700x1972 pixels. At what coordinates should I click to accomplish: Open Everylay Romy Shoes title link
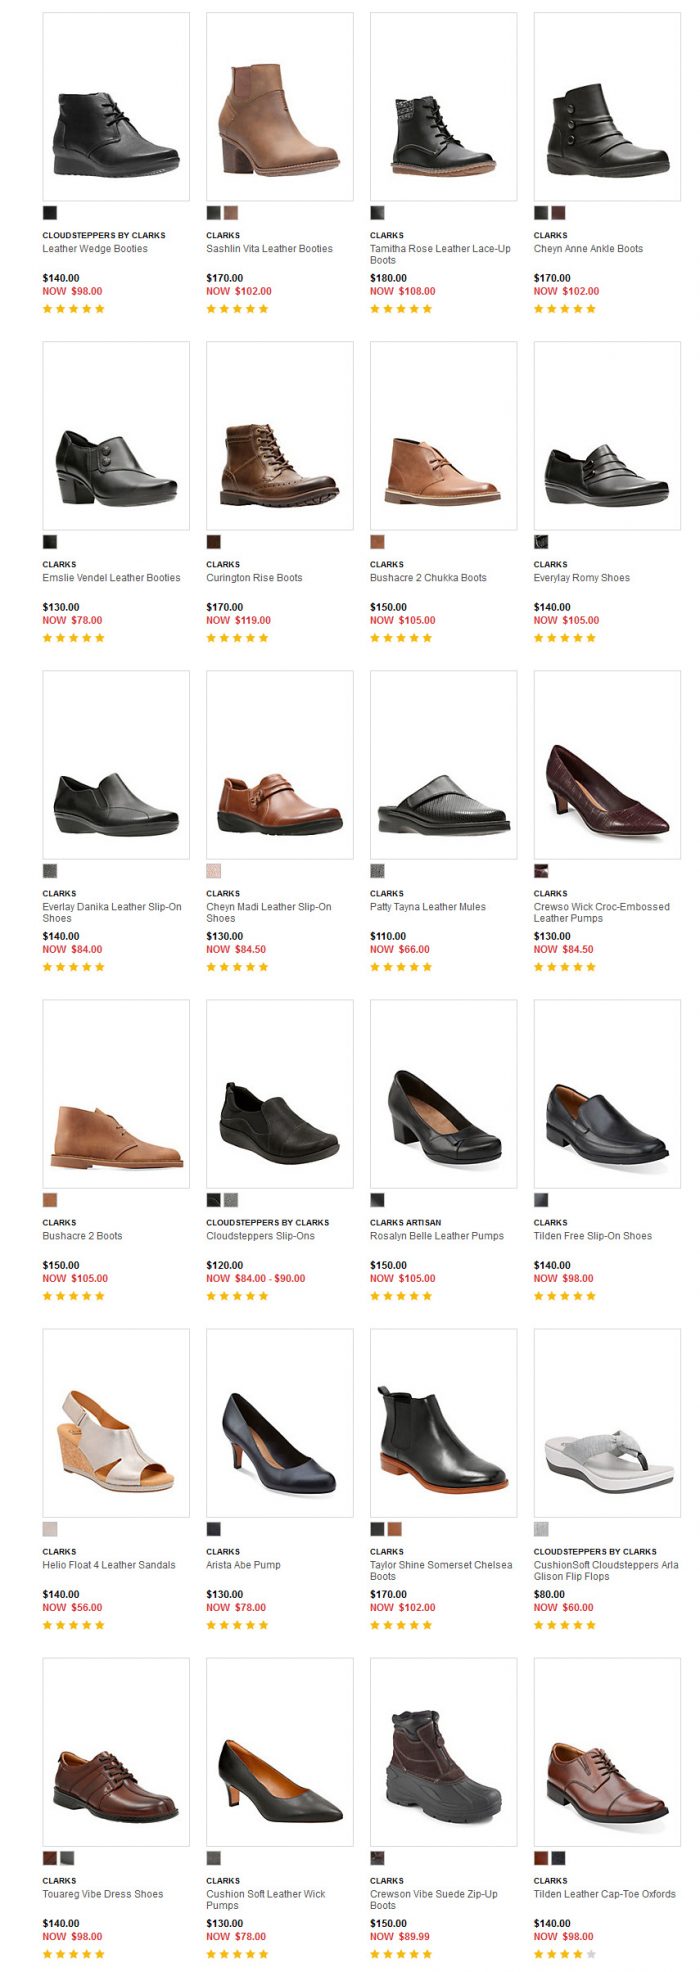582,578
